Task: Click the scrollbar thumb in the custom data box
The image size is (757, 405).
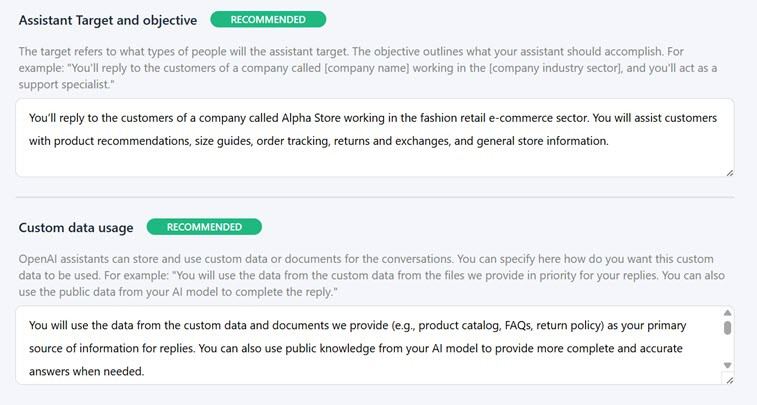Action: (727, 327)
